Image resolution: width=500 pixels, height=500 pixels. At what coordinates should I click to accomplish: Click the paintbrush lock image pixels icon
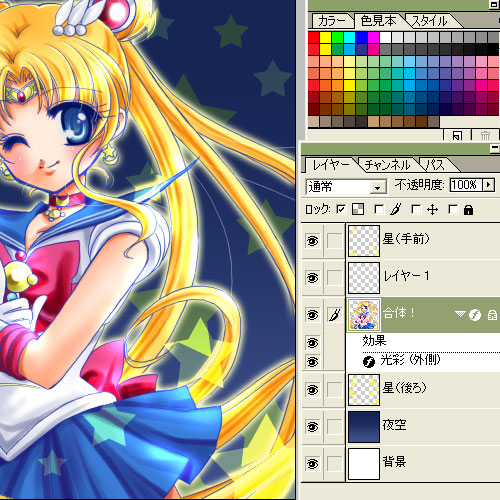(395, 209)
